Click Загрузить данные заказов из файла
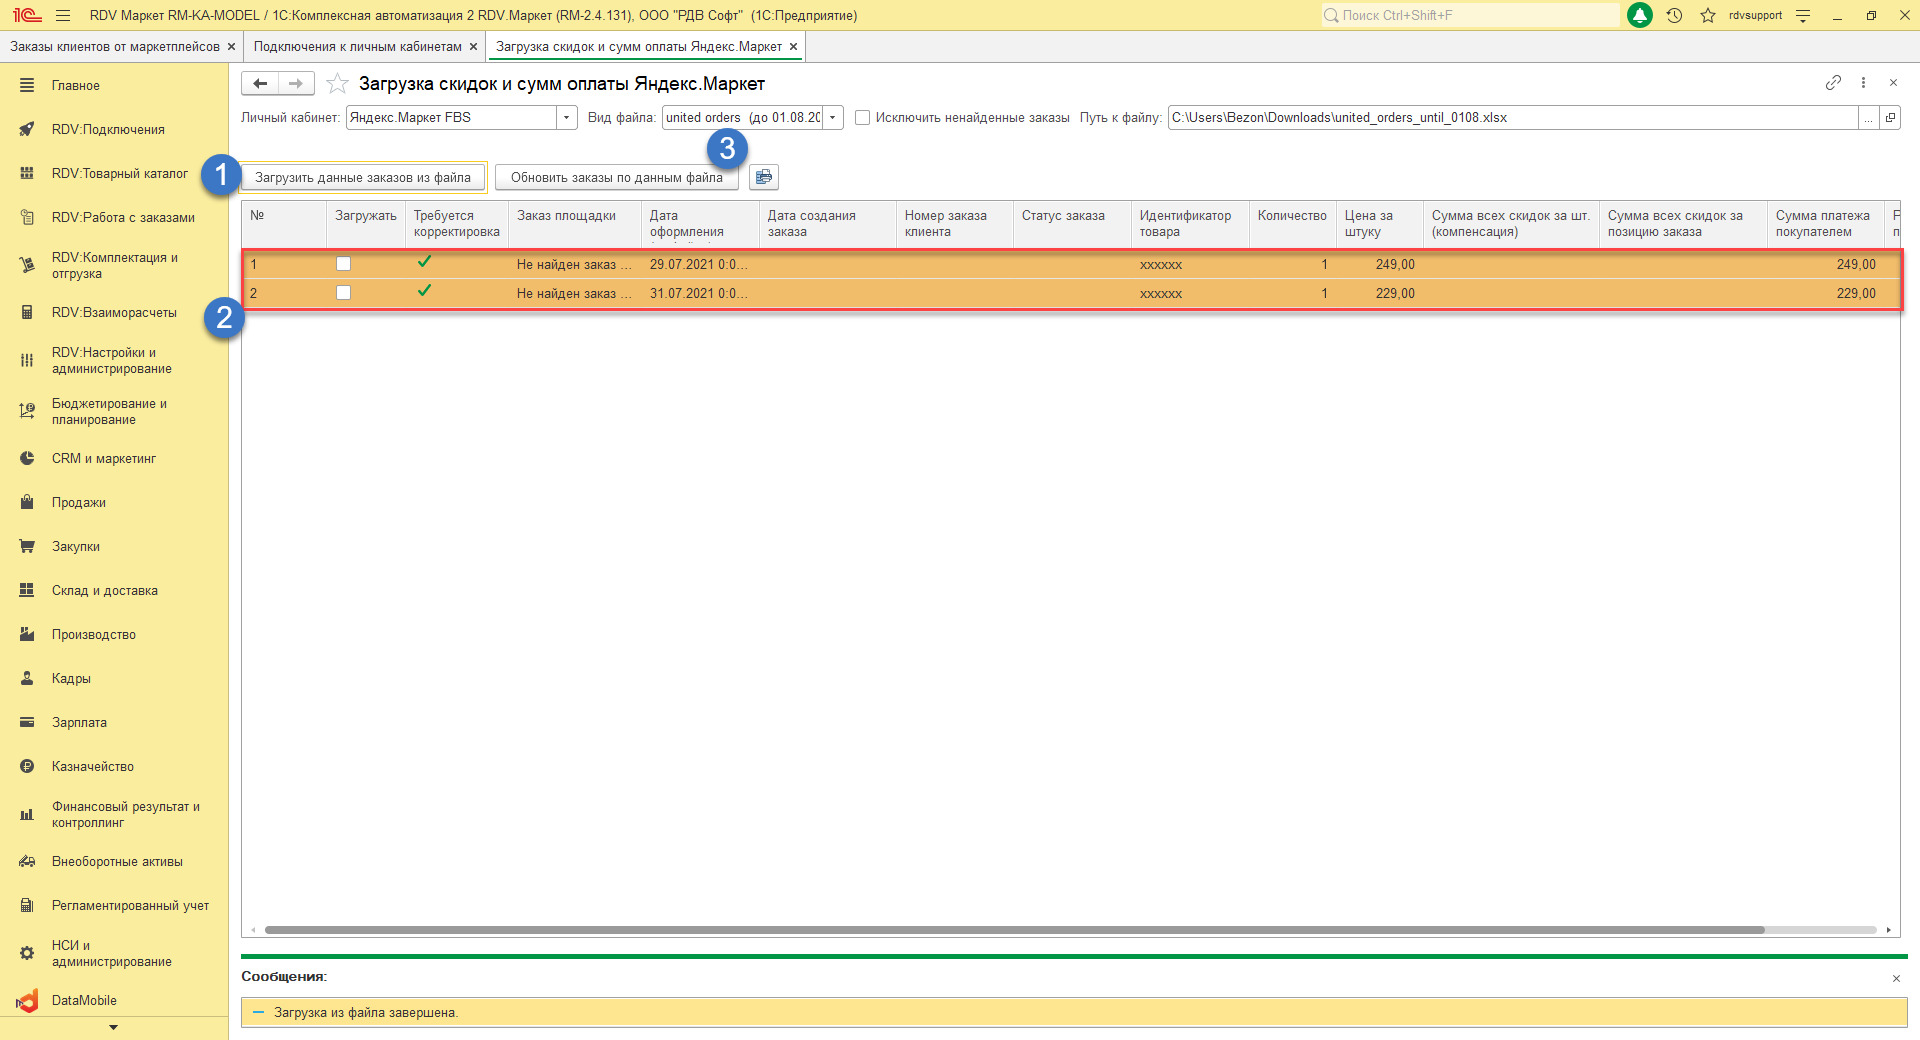1920x1040 pixels. click(363, 177)
